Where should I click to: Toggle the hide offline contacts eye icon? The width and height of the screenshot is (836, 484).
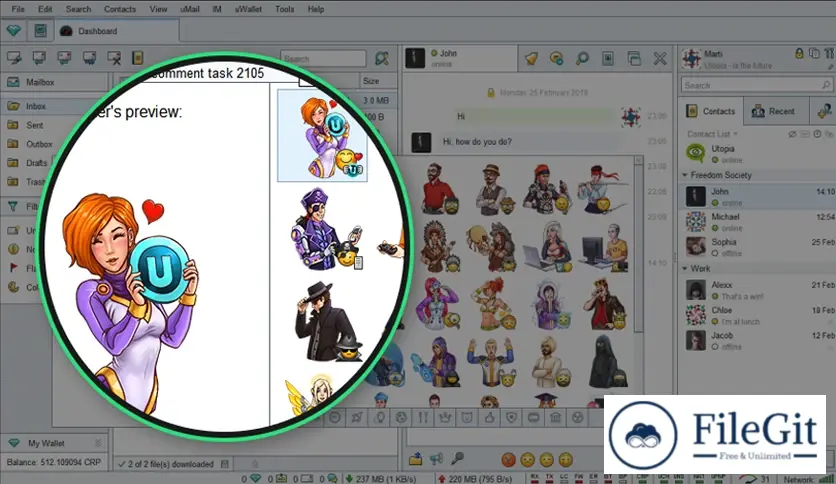(x=792, y=134)
